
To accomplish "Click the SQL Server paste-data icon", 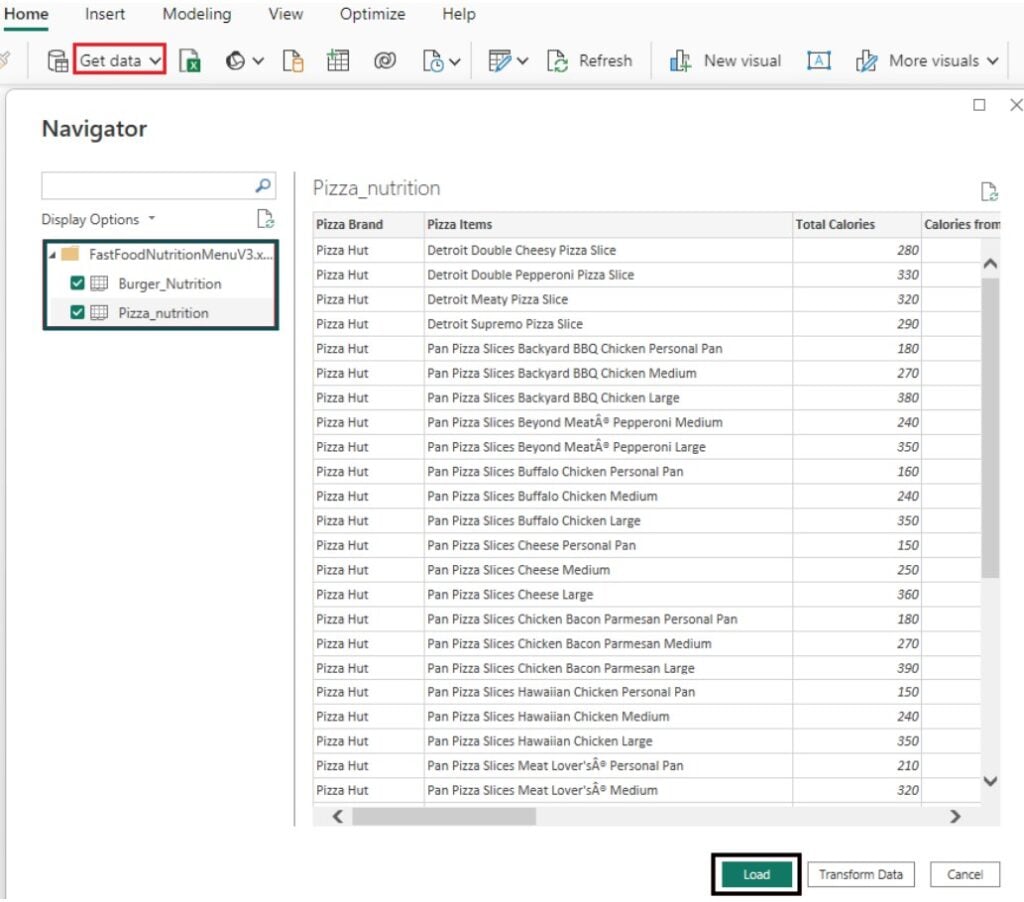I will click(x=293, y=61).
